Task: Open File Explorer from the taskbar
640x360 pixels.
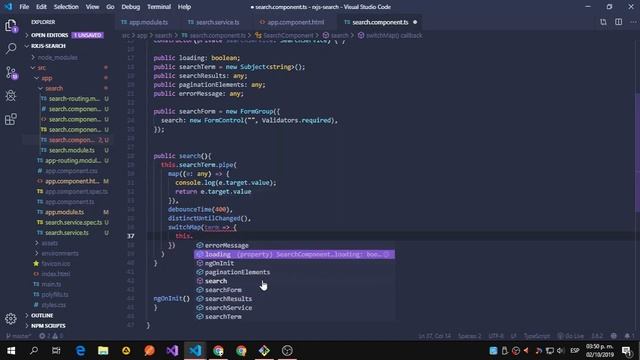Action: coord(103,351)
